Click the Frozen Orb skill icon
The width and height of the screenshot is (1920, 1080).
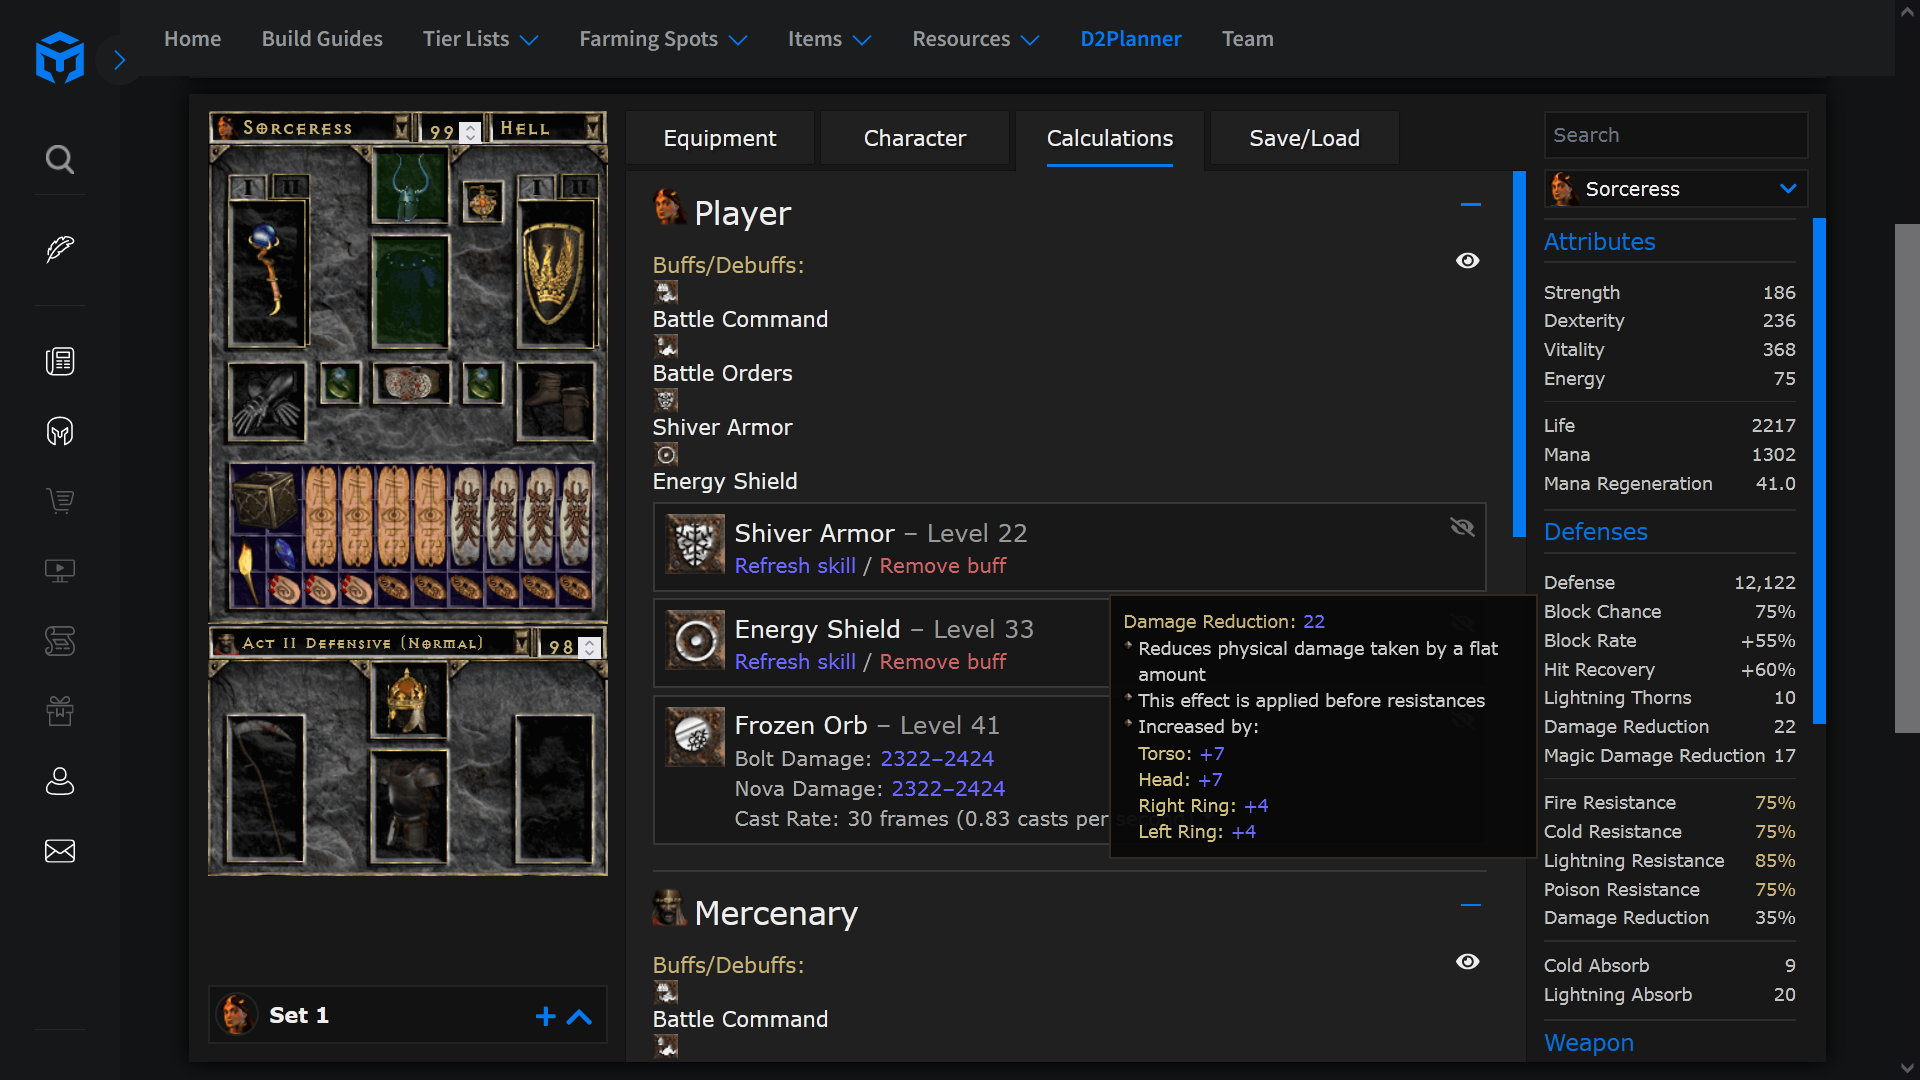tap(695, 736)
